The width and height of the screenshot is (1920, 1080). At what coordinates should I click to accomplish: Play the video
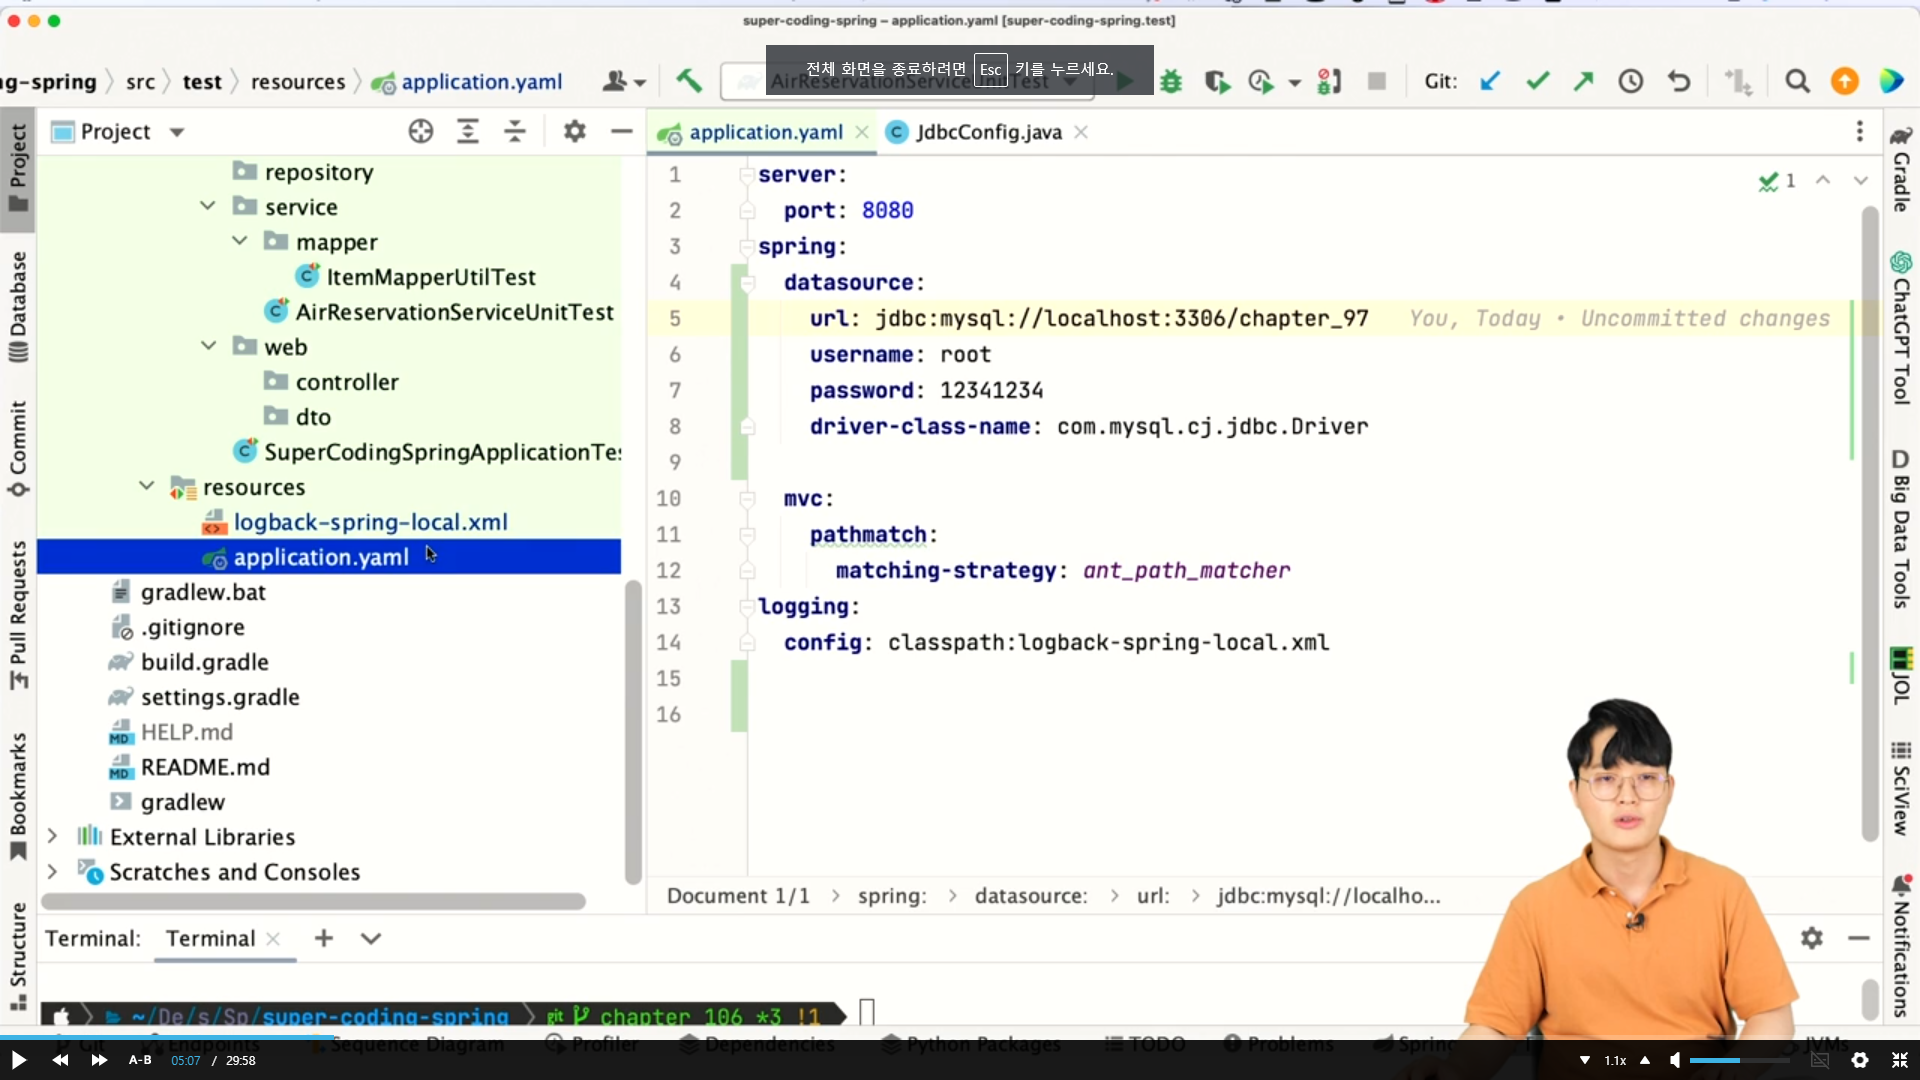[x=18, y=1060]
